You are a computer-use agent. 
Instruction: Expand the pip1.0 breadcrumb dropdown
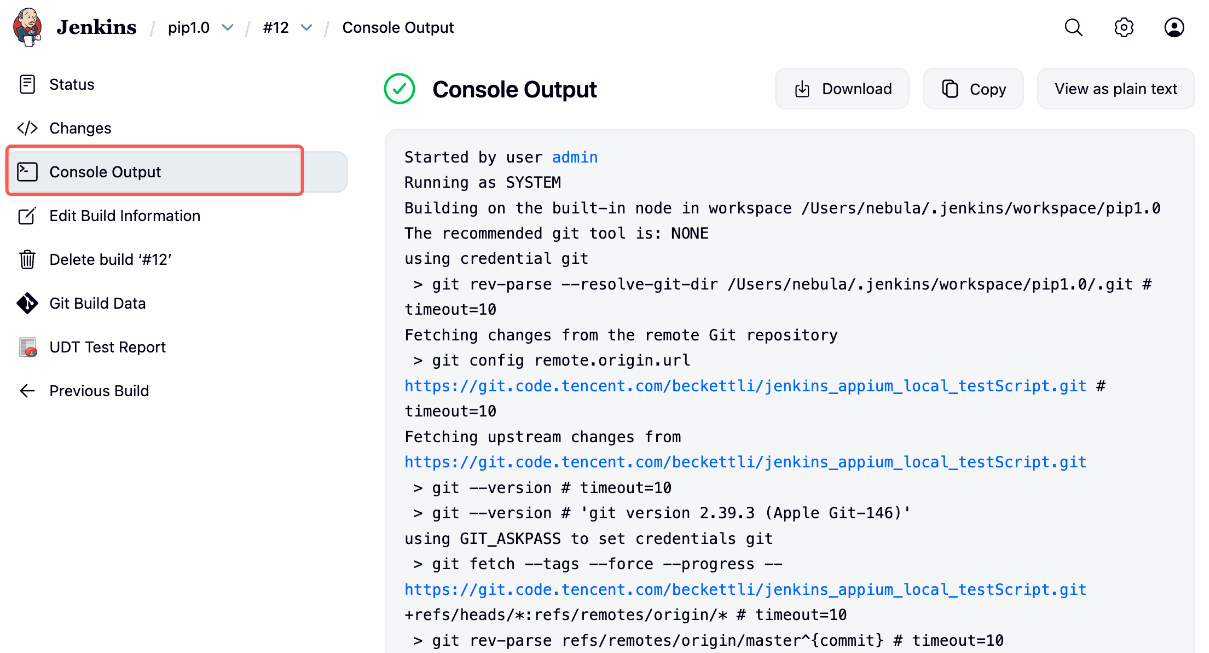pos(227,28)
